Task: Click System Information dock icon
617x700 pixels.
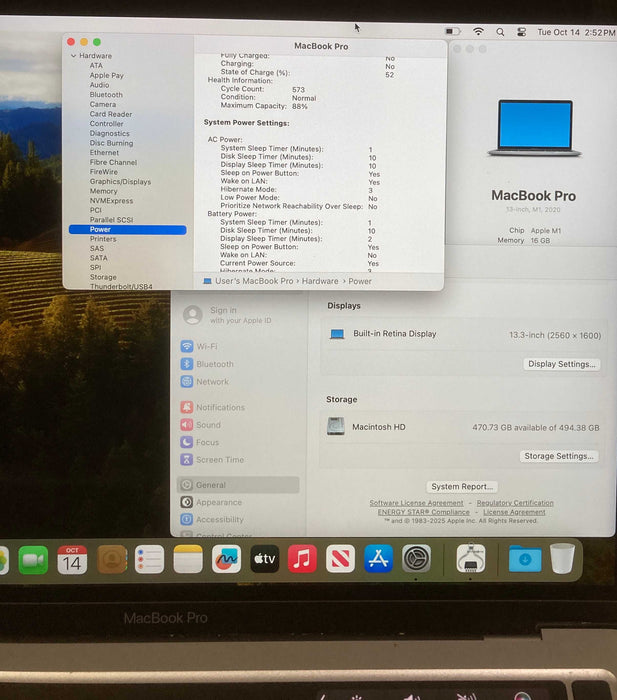Action: click(x=471, y=558)
